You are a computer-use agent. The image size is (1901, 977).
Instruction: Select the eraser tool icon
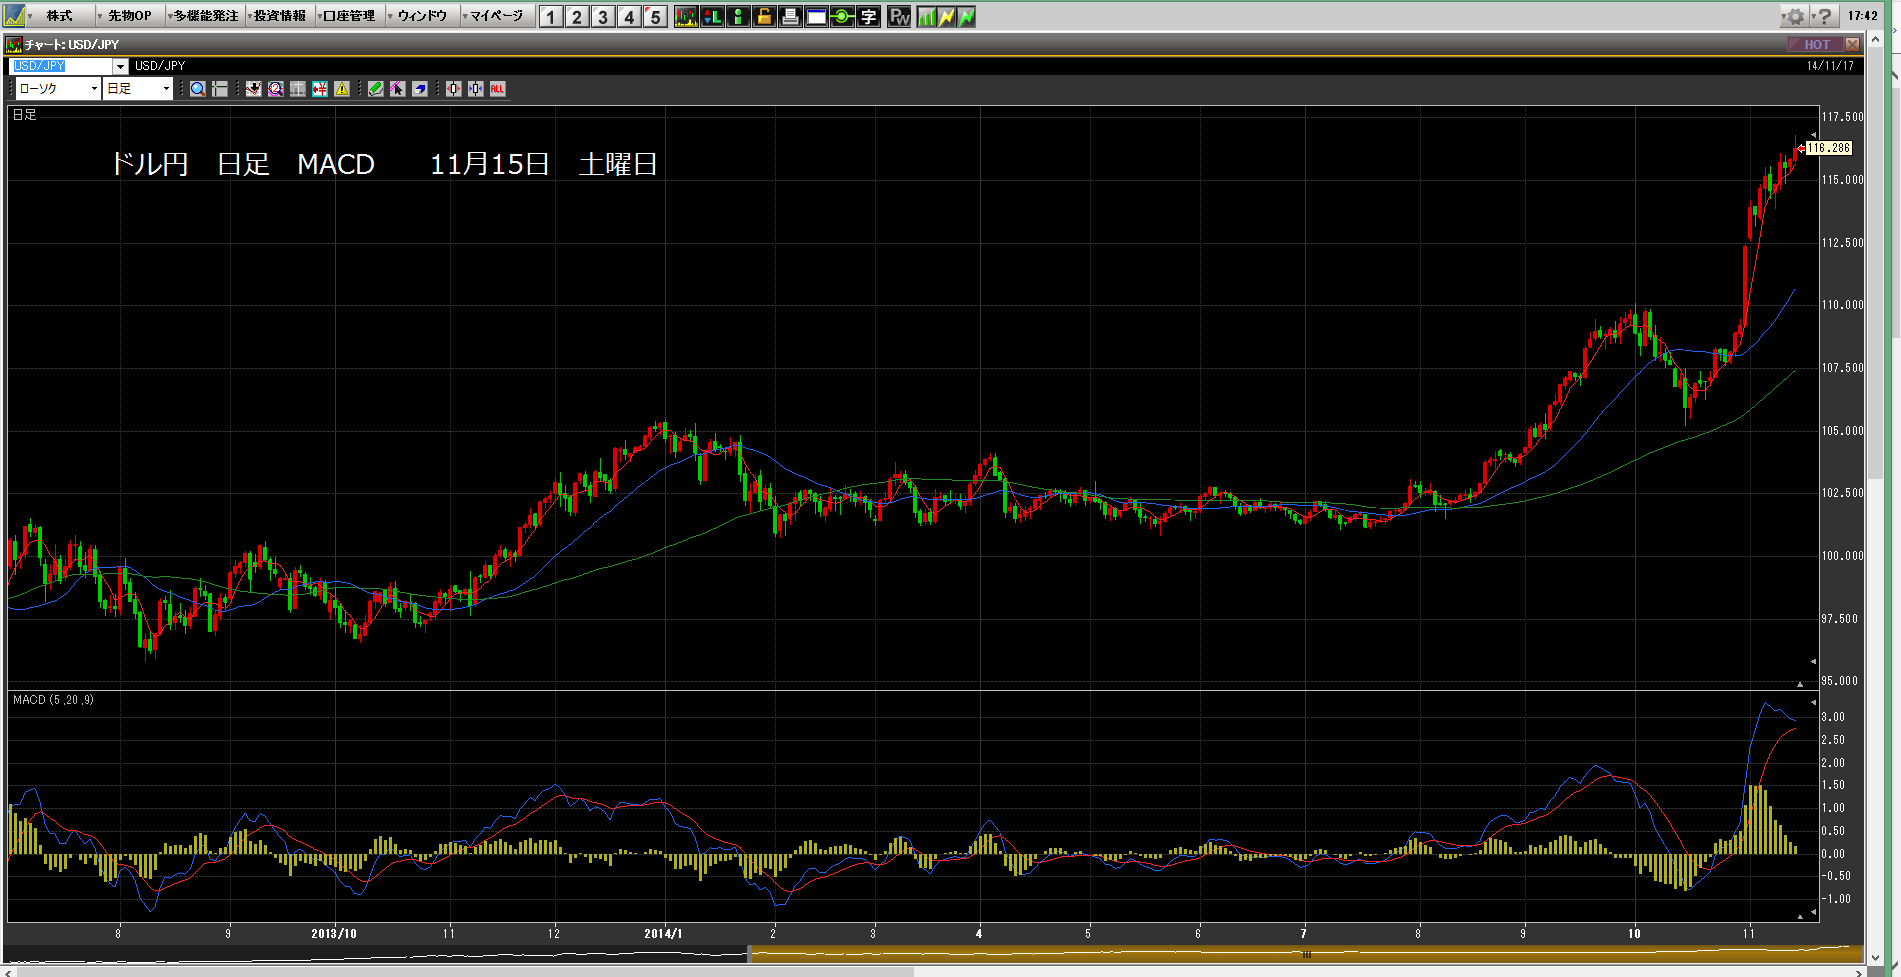tap(420, 89)
